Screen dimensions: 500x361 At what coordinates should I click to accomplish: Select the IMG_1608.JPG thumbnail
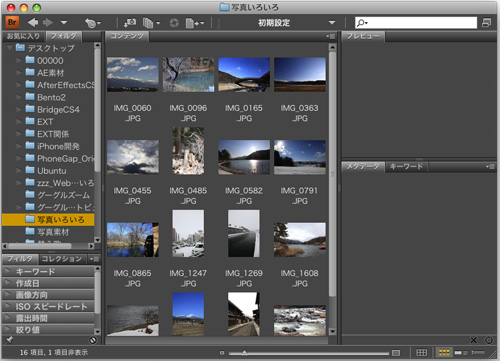pyautogui.click(x=300, y=240)
